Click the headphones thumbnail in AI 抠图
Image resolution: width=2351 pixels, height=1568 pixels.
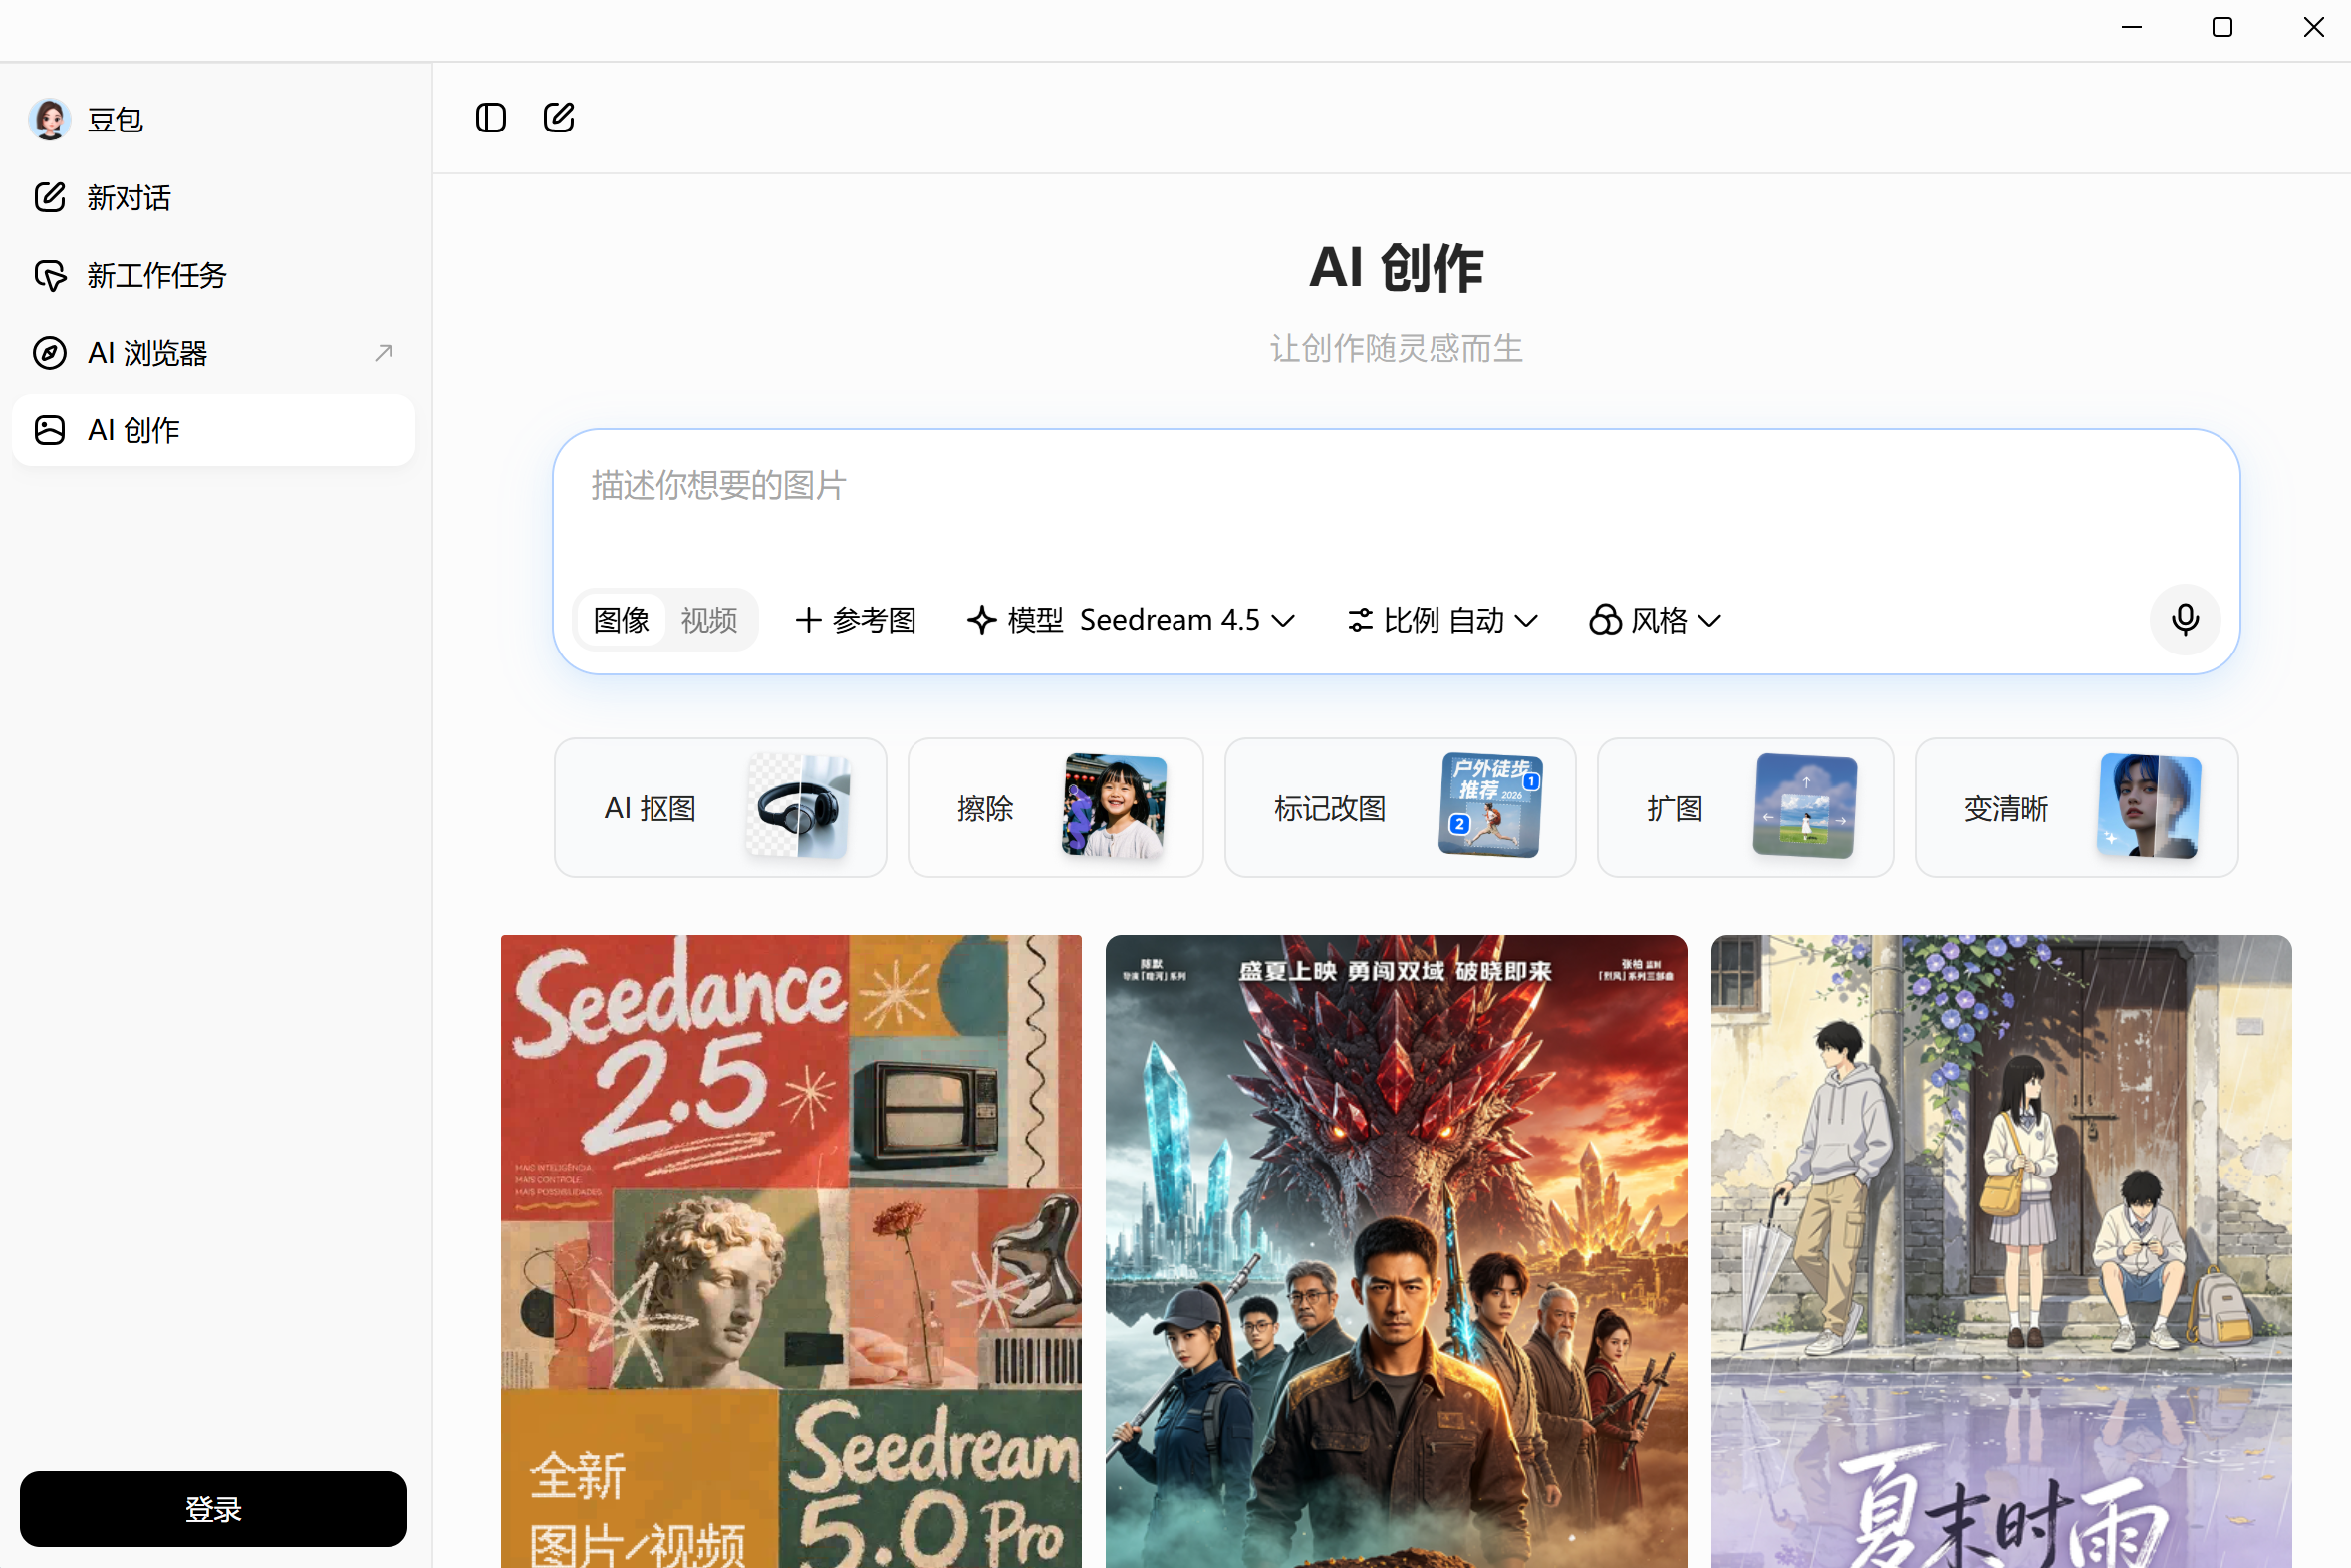(x=799, y=806)
